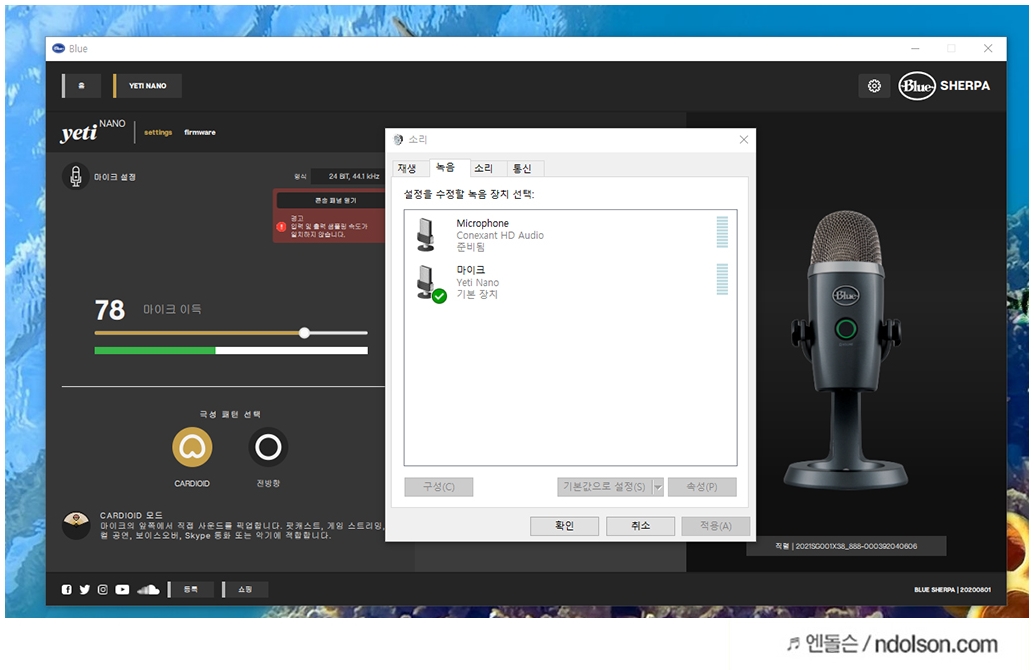Click the shopping button in footer
1034x670 pixels.
[x=245, y=590]
